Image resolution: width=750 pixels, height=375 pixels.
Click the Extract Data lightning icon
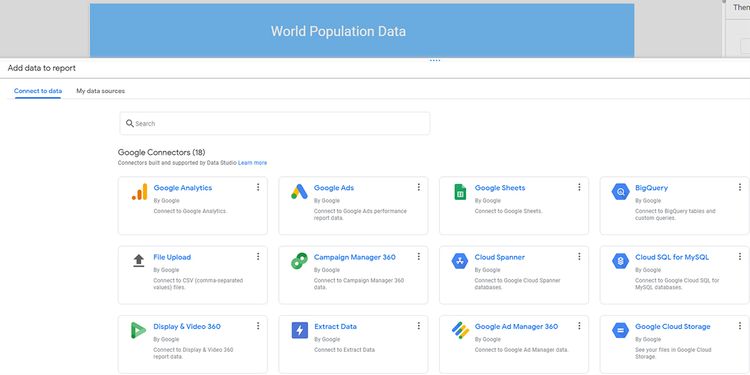pyautogui.click(x=300, y=331)
